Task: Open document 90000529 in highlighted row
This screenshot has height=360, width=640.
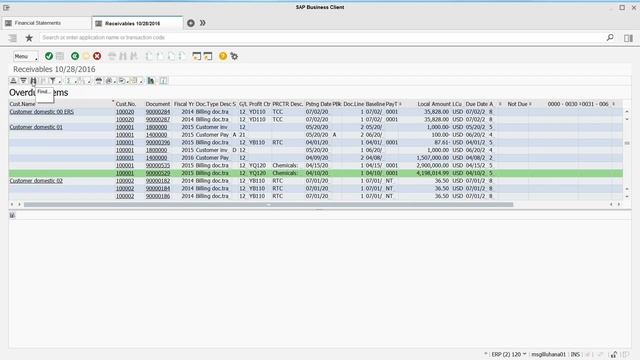Action: click(158, 173)
